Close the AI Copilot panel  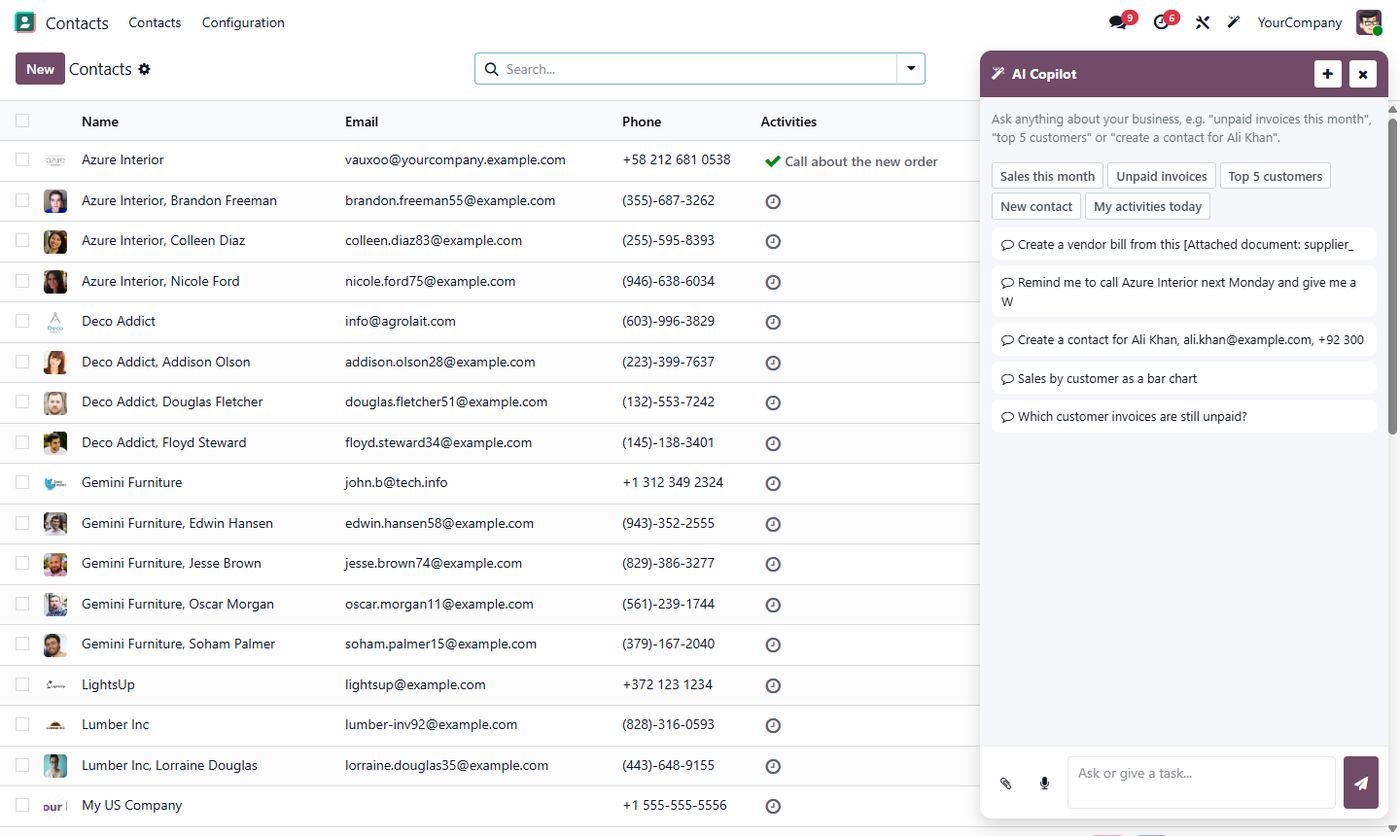coord(1362,74)
